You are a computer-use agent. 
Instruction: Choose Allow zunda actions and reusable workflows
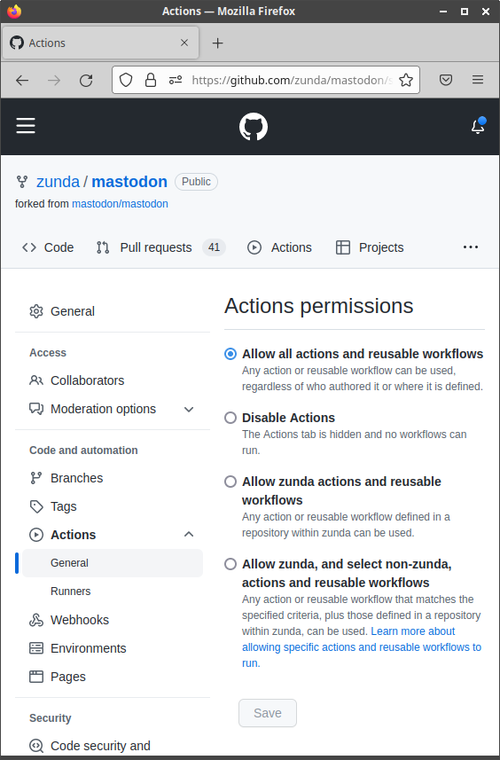click(x=231, y=482)
